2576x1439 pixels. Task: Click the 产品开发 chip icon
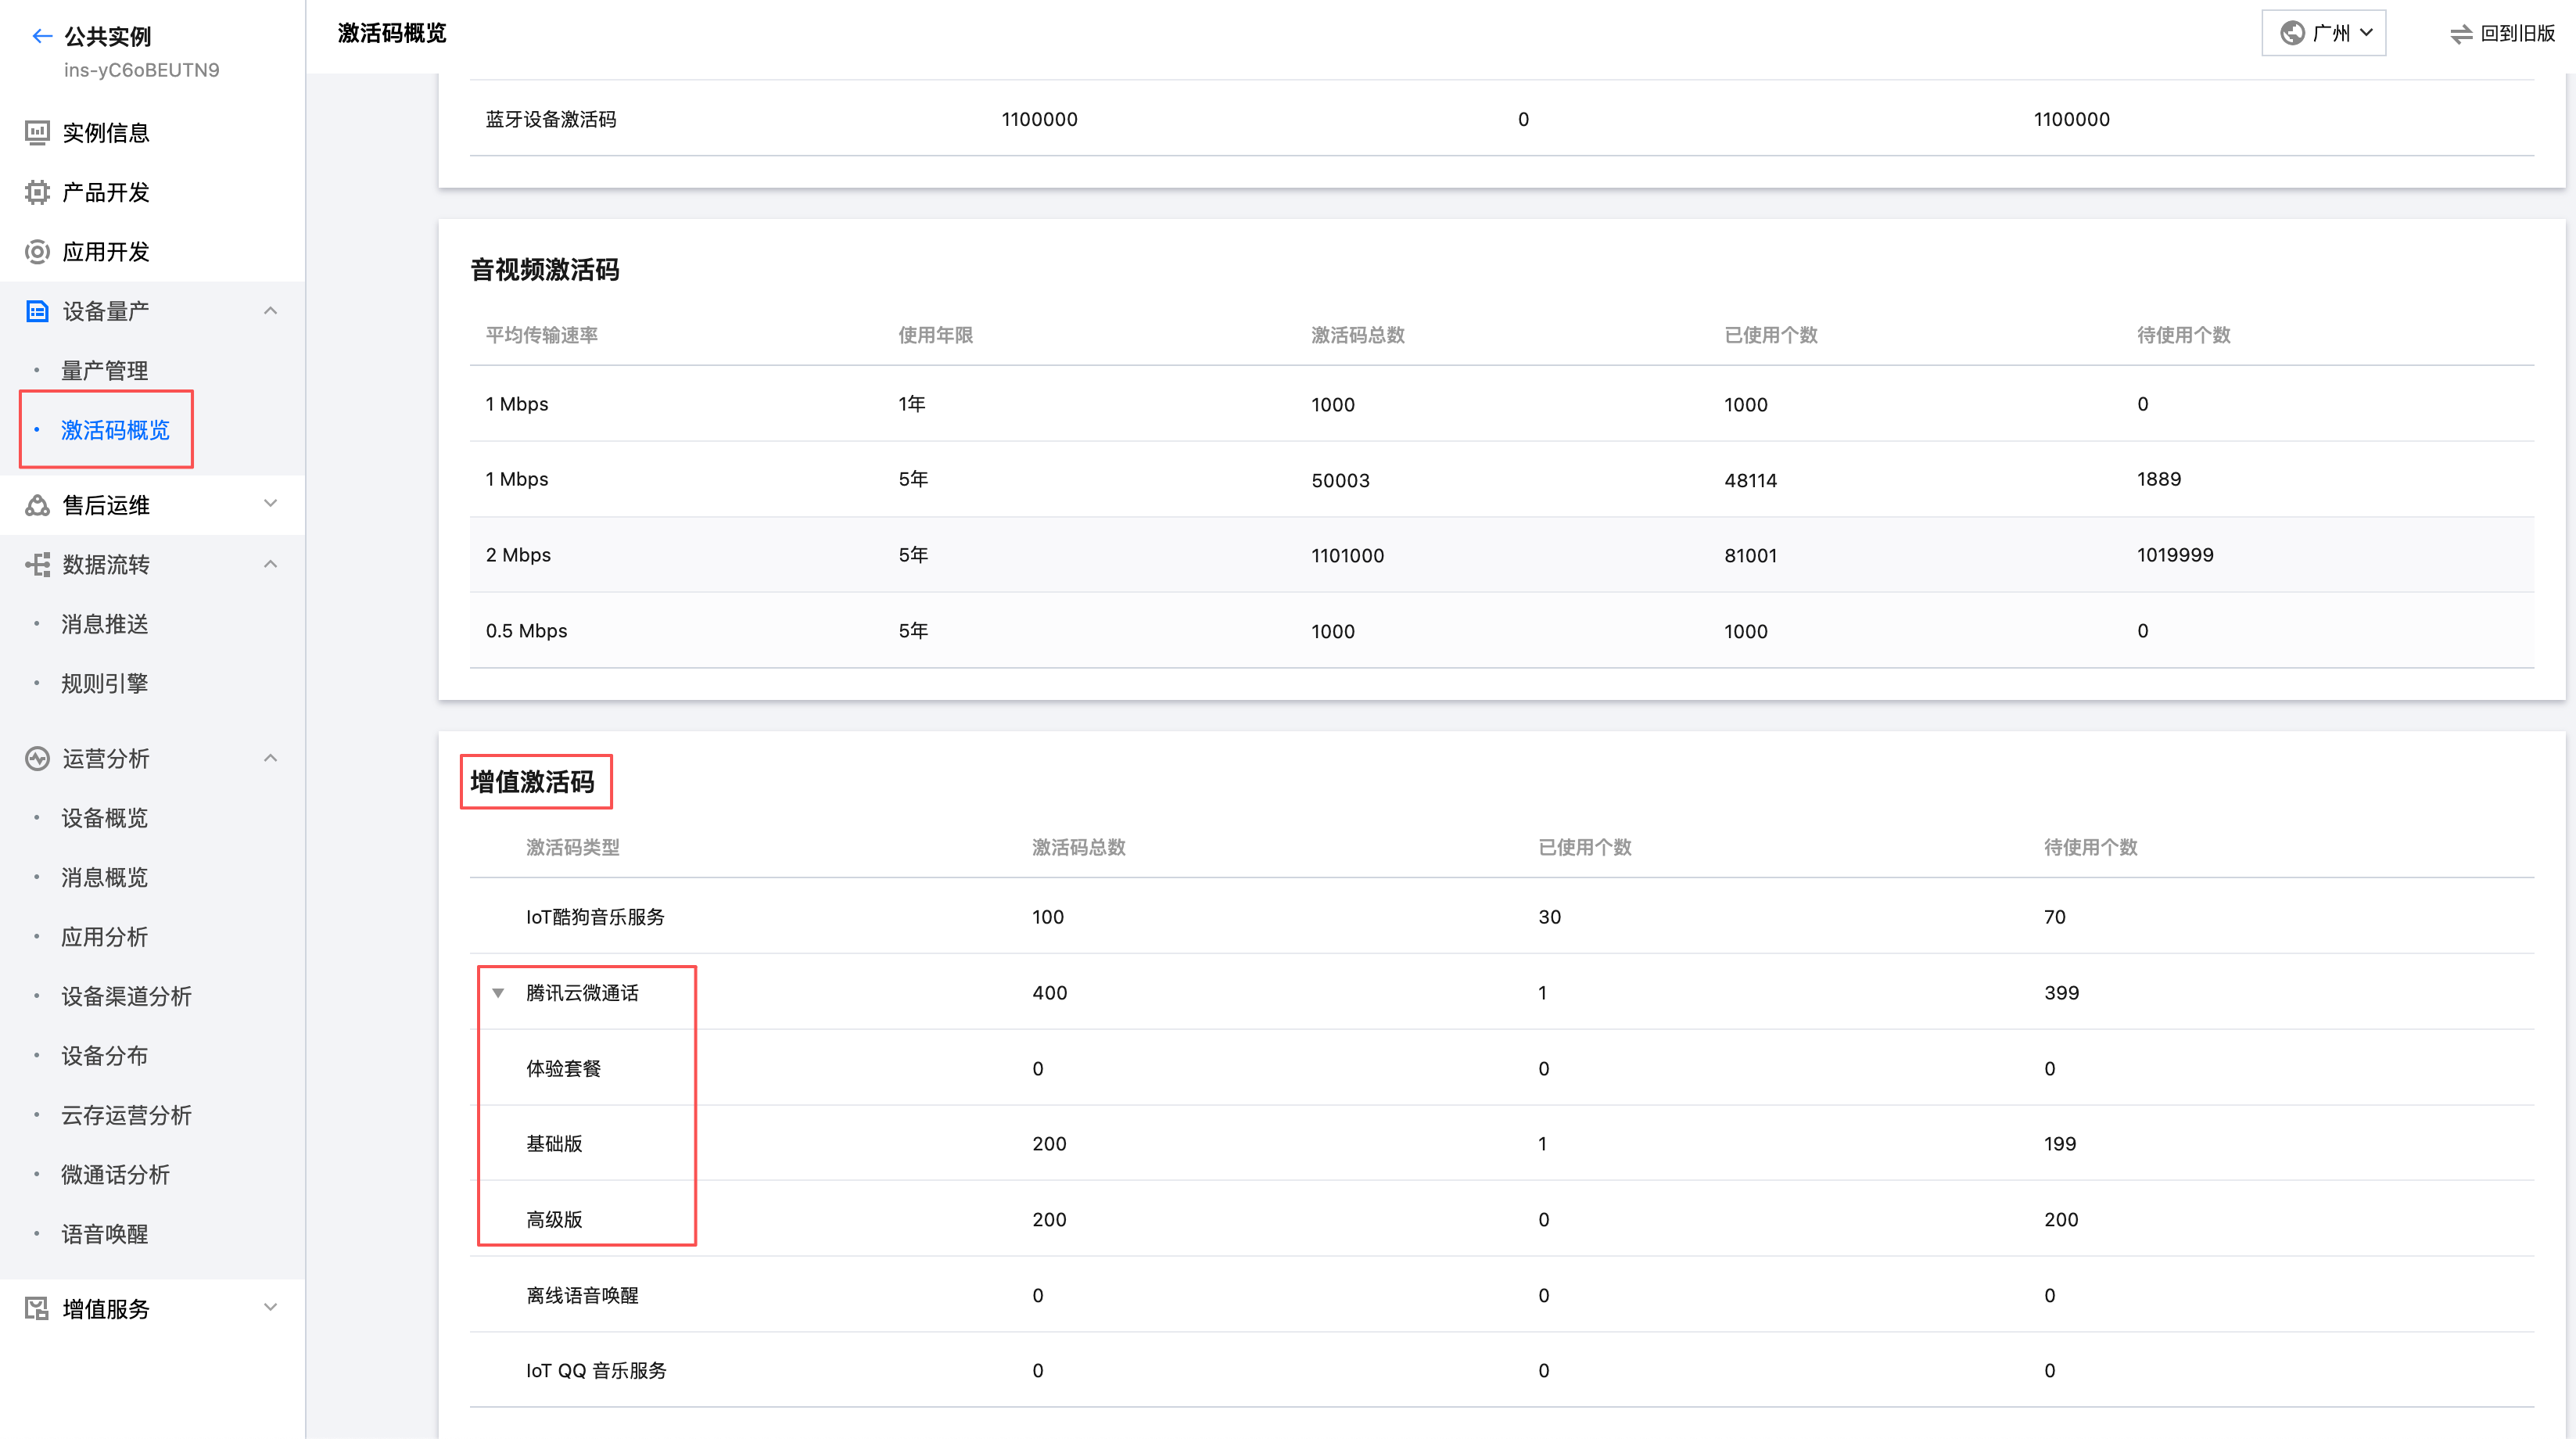[x=37, y=192]
